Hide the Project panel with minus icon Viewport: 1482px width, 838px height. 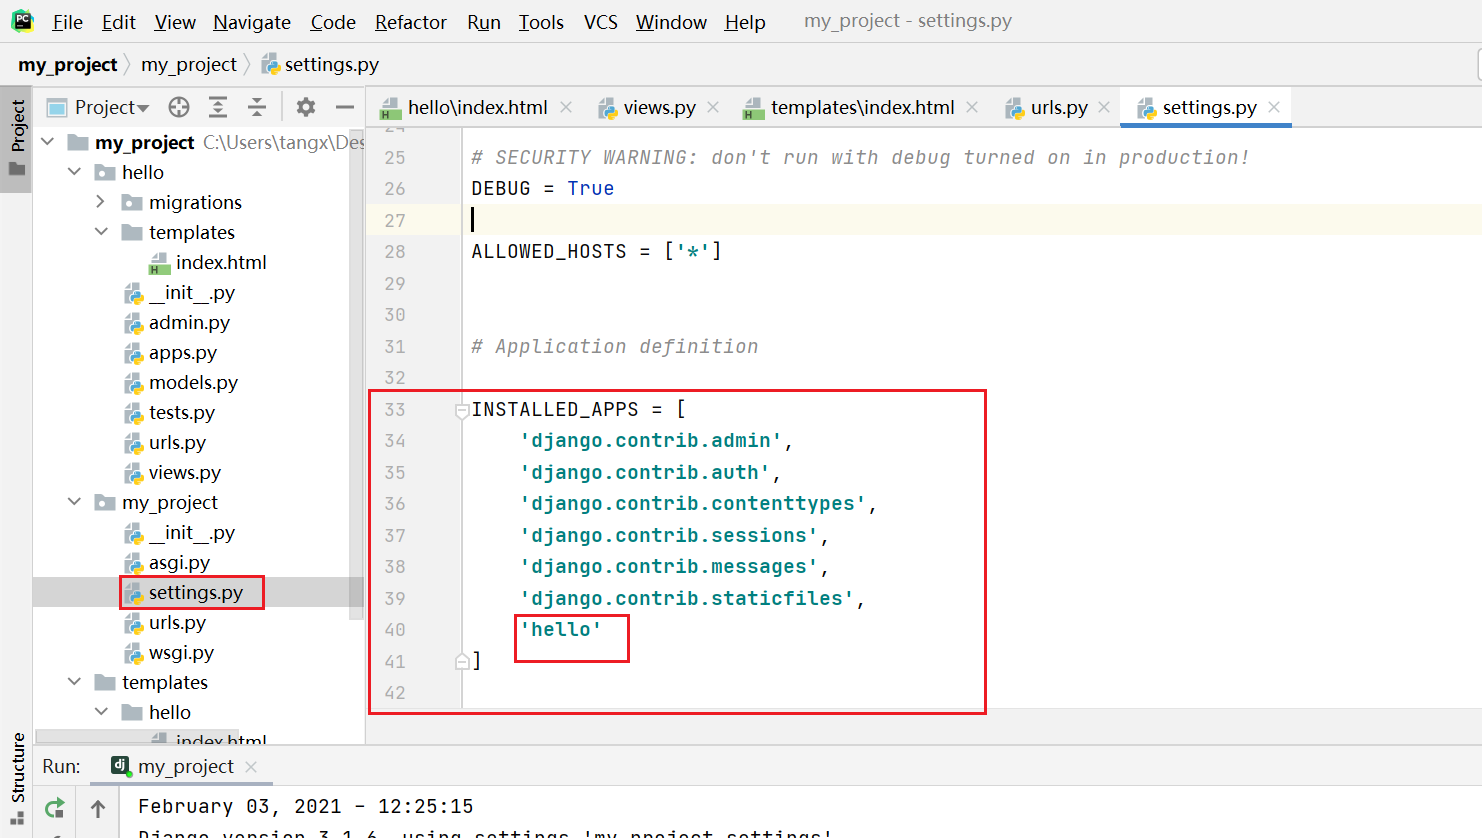coord(345,107)
